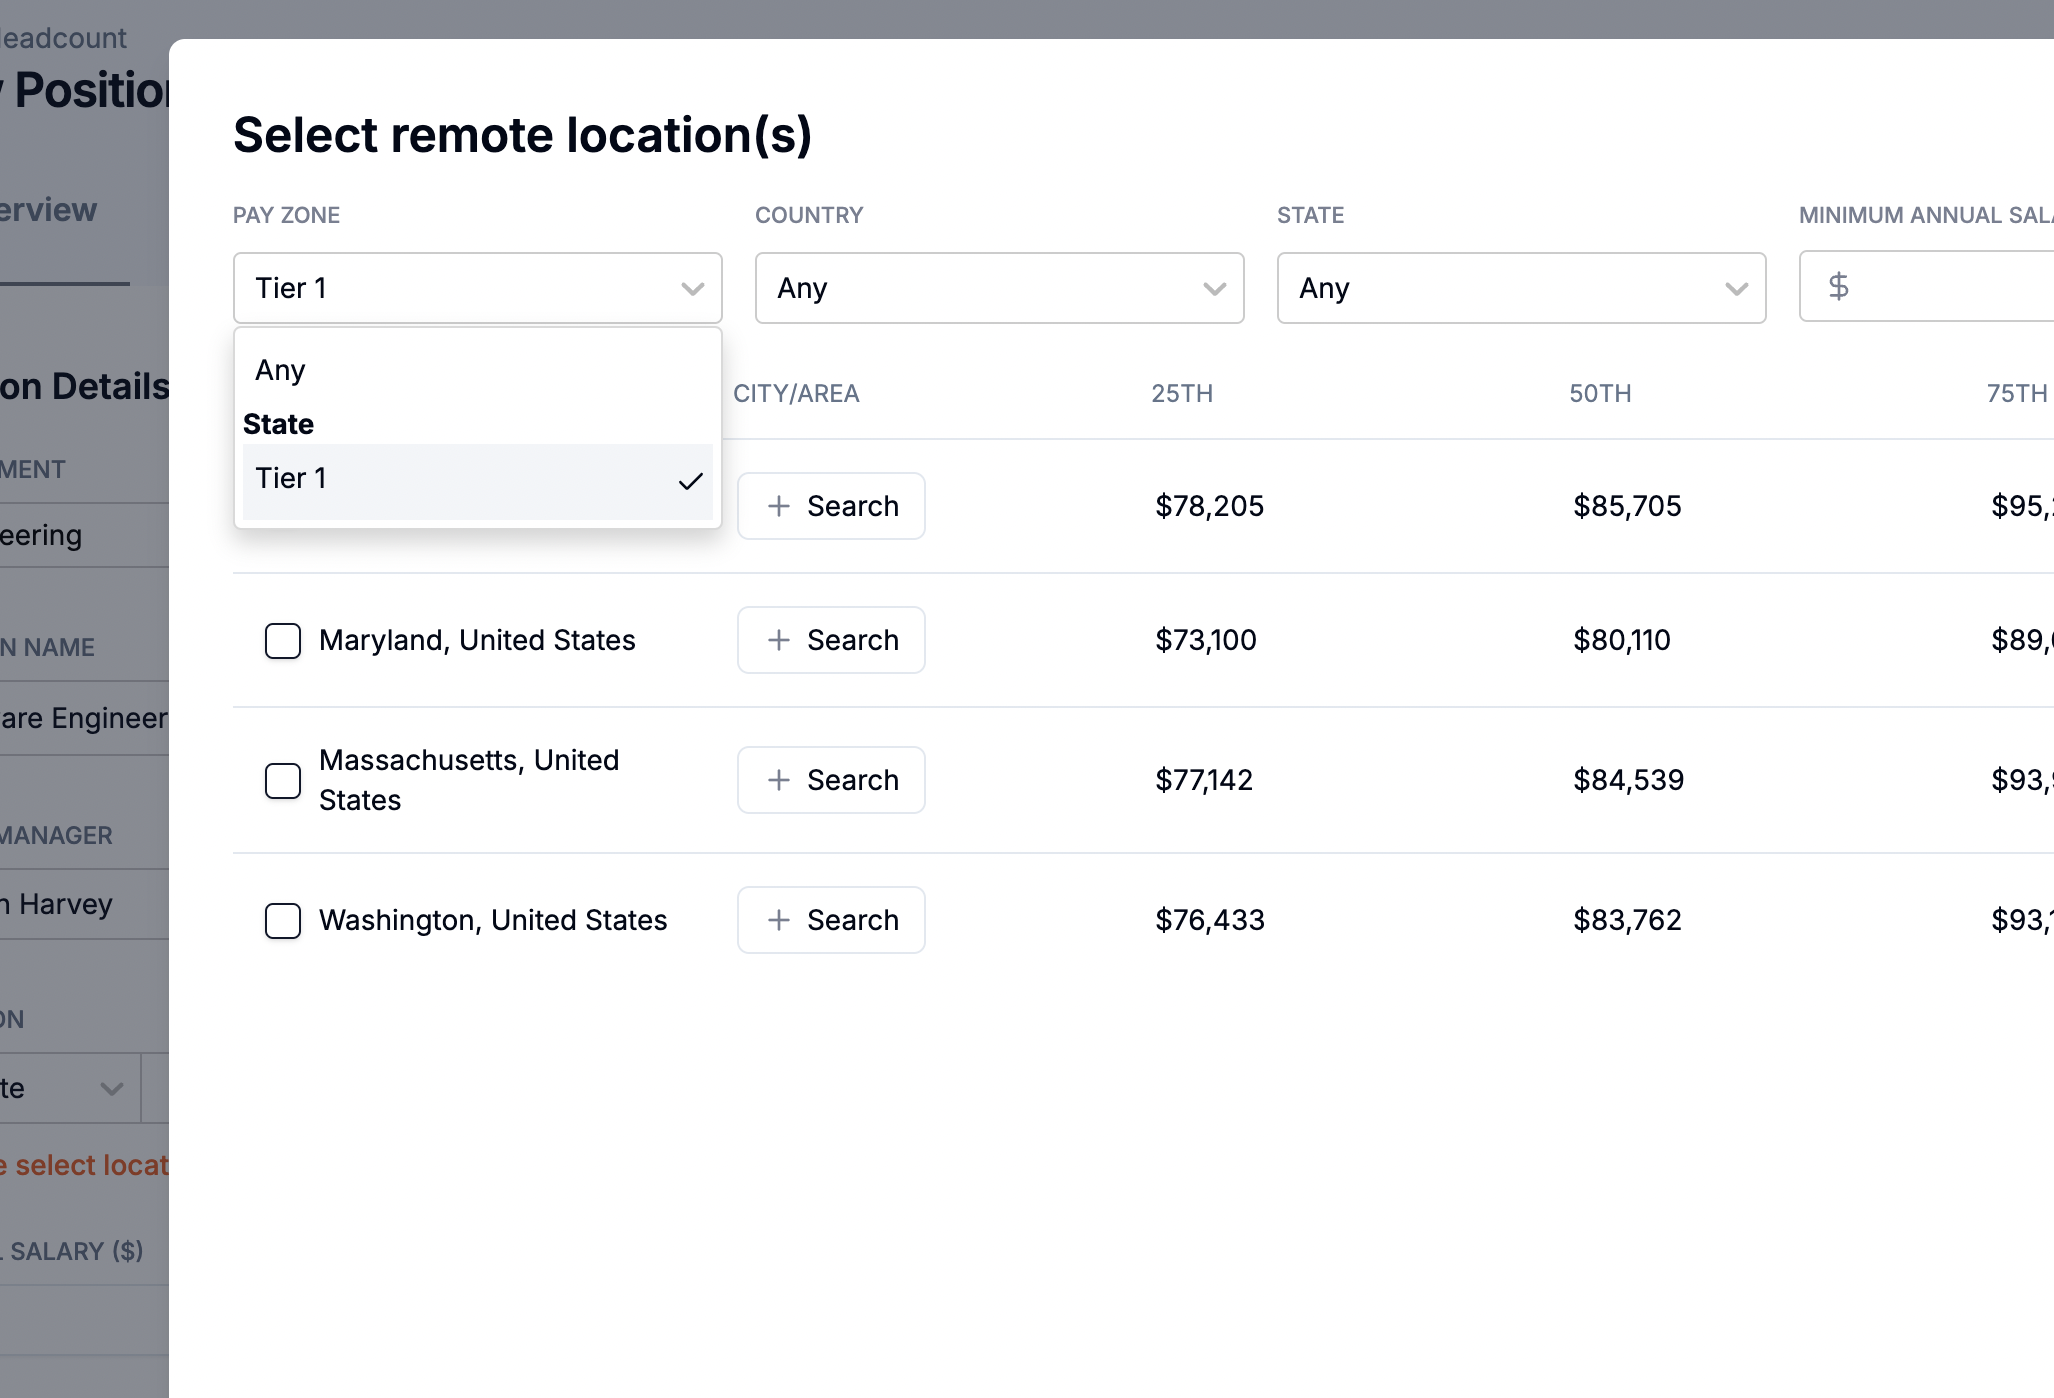Check the Maryland, United States checkbox
The image size is (2054, 1398).
click(x=283, y=641)
